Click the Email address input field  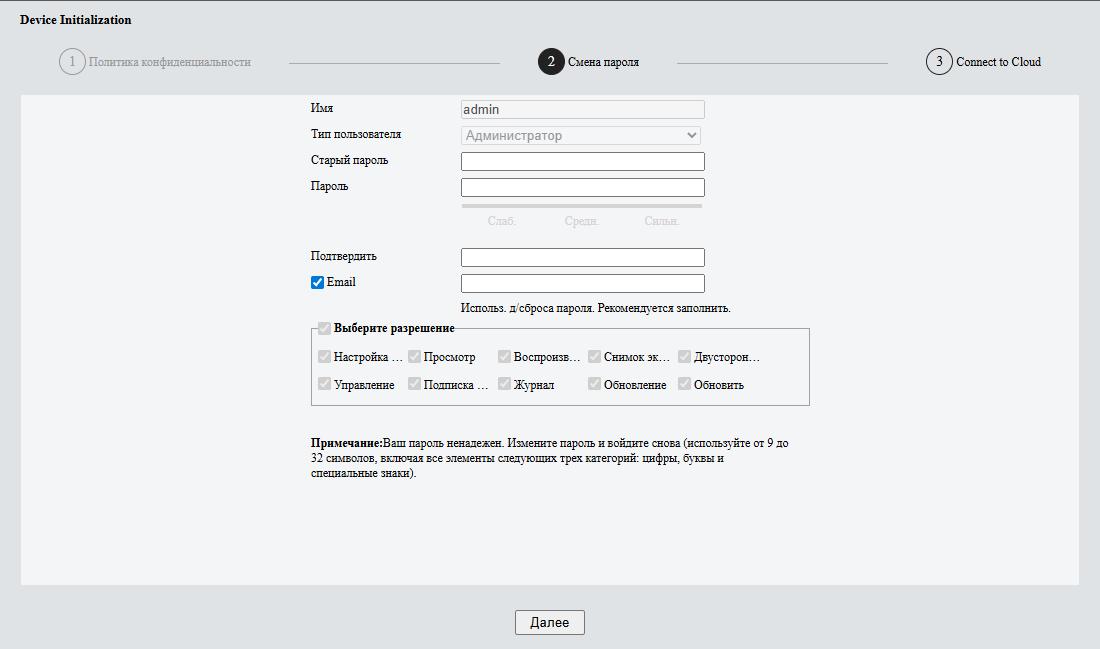click(582, 284)
